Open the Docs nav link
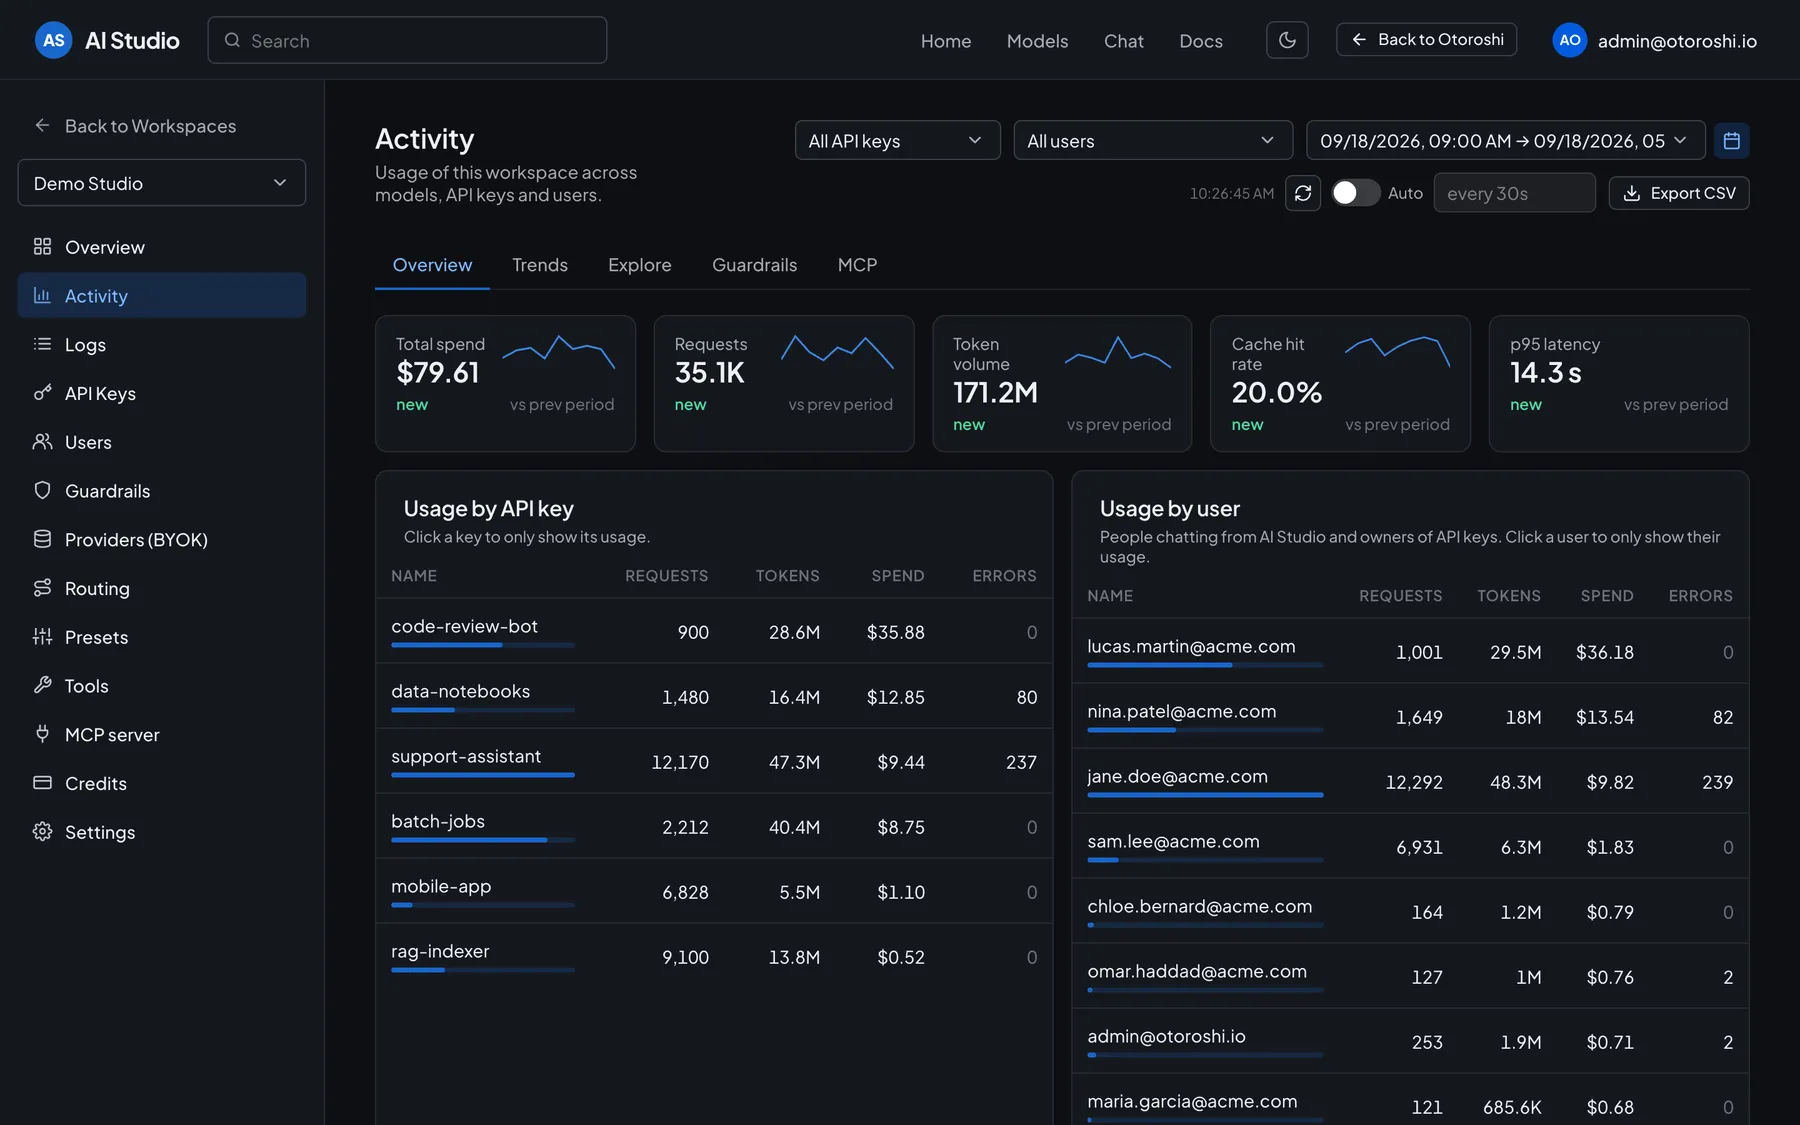1800x1125 pixels. (1201, 41)
